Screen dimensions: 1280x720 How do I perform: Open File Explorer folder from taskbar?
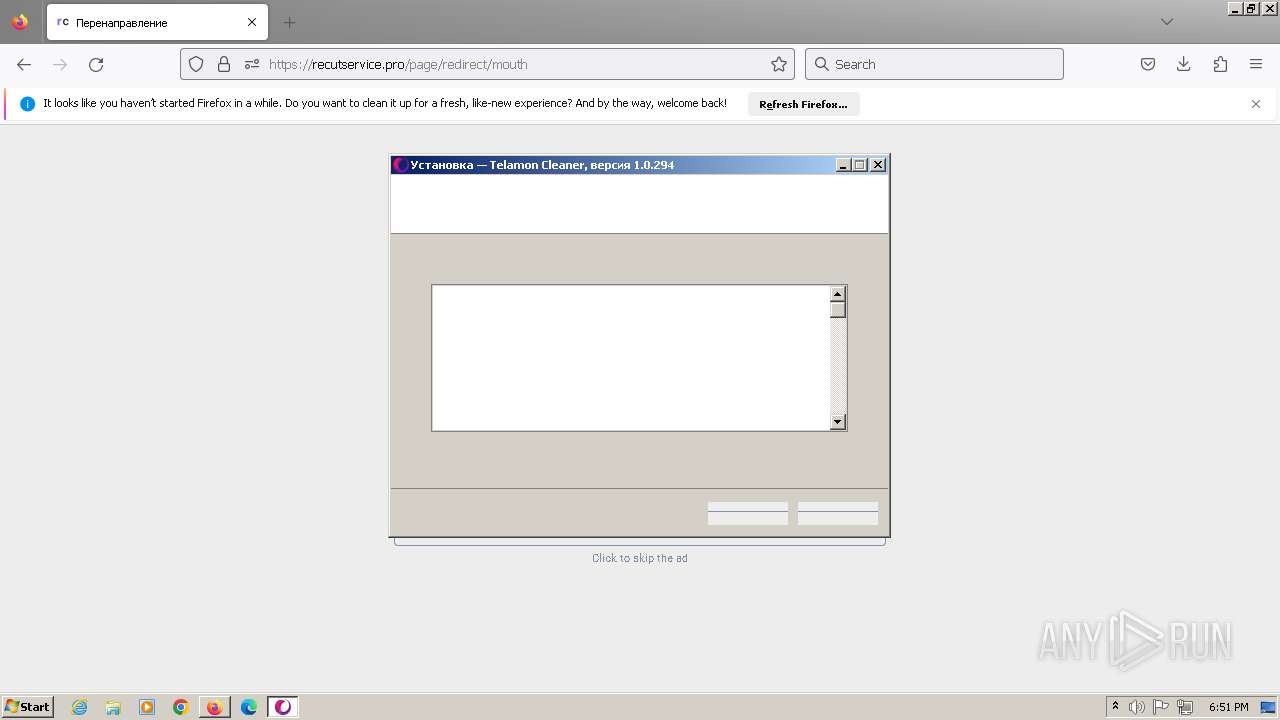(113, 707)
